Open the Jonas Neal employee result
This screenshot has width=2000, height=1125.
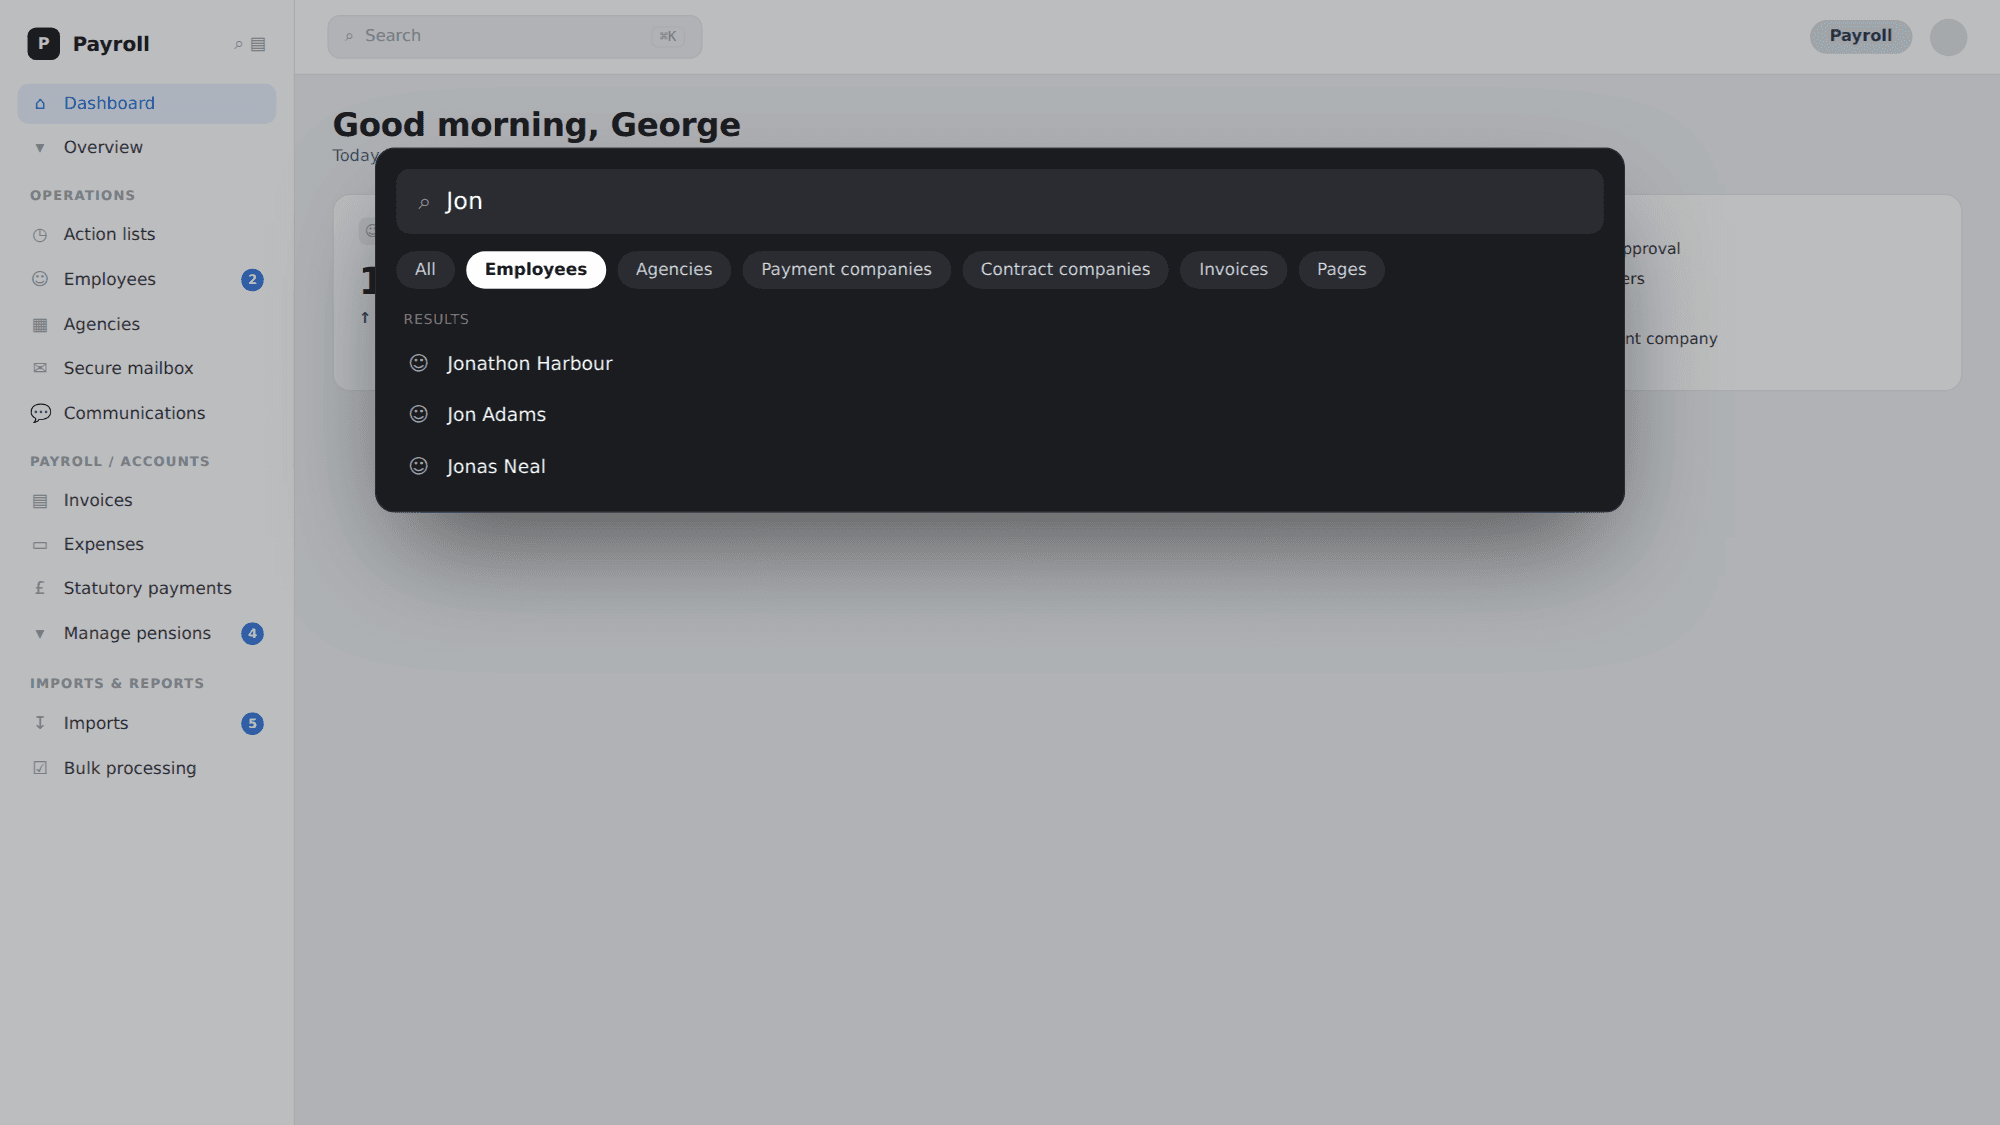tap(999, 466)
